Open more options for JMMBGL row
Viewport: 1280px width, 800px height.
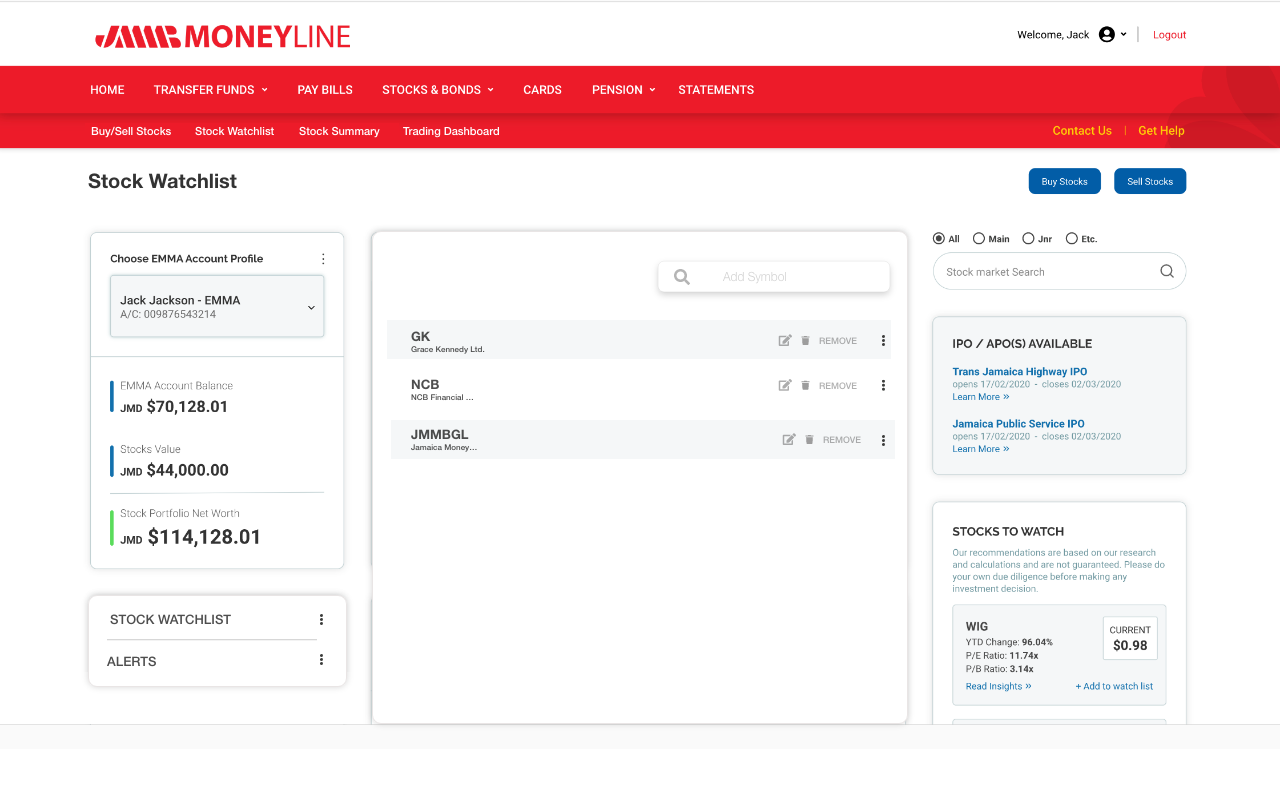(883, 440)
